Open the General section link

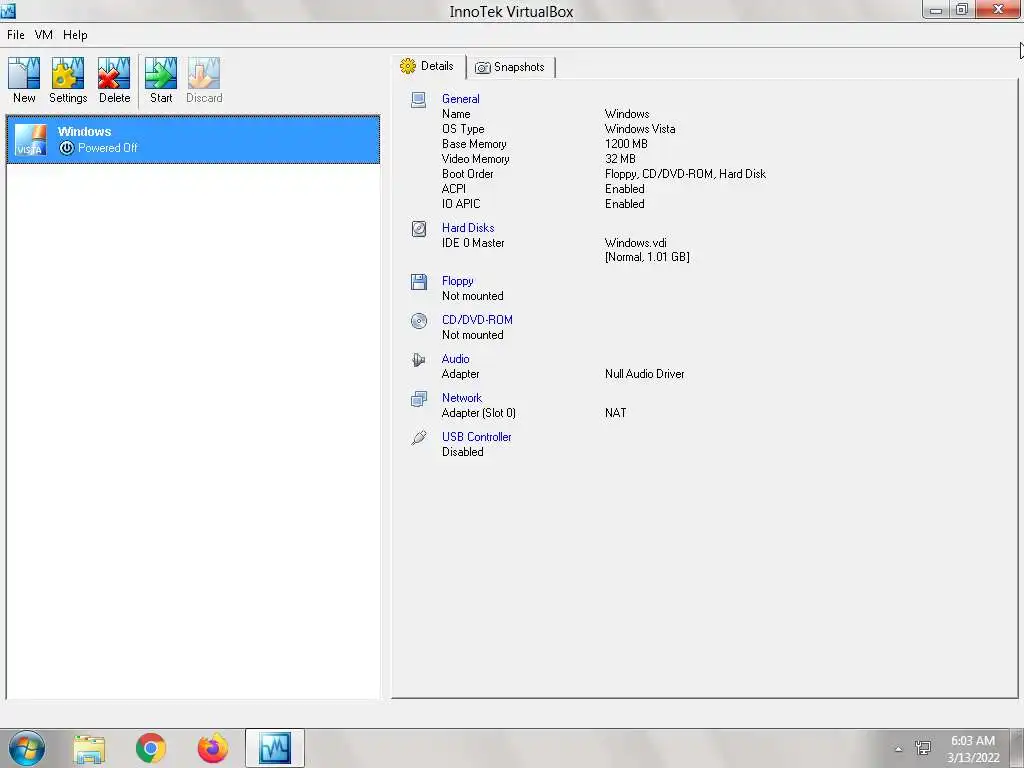(x=460, y=99)
